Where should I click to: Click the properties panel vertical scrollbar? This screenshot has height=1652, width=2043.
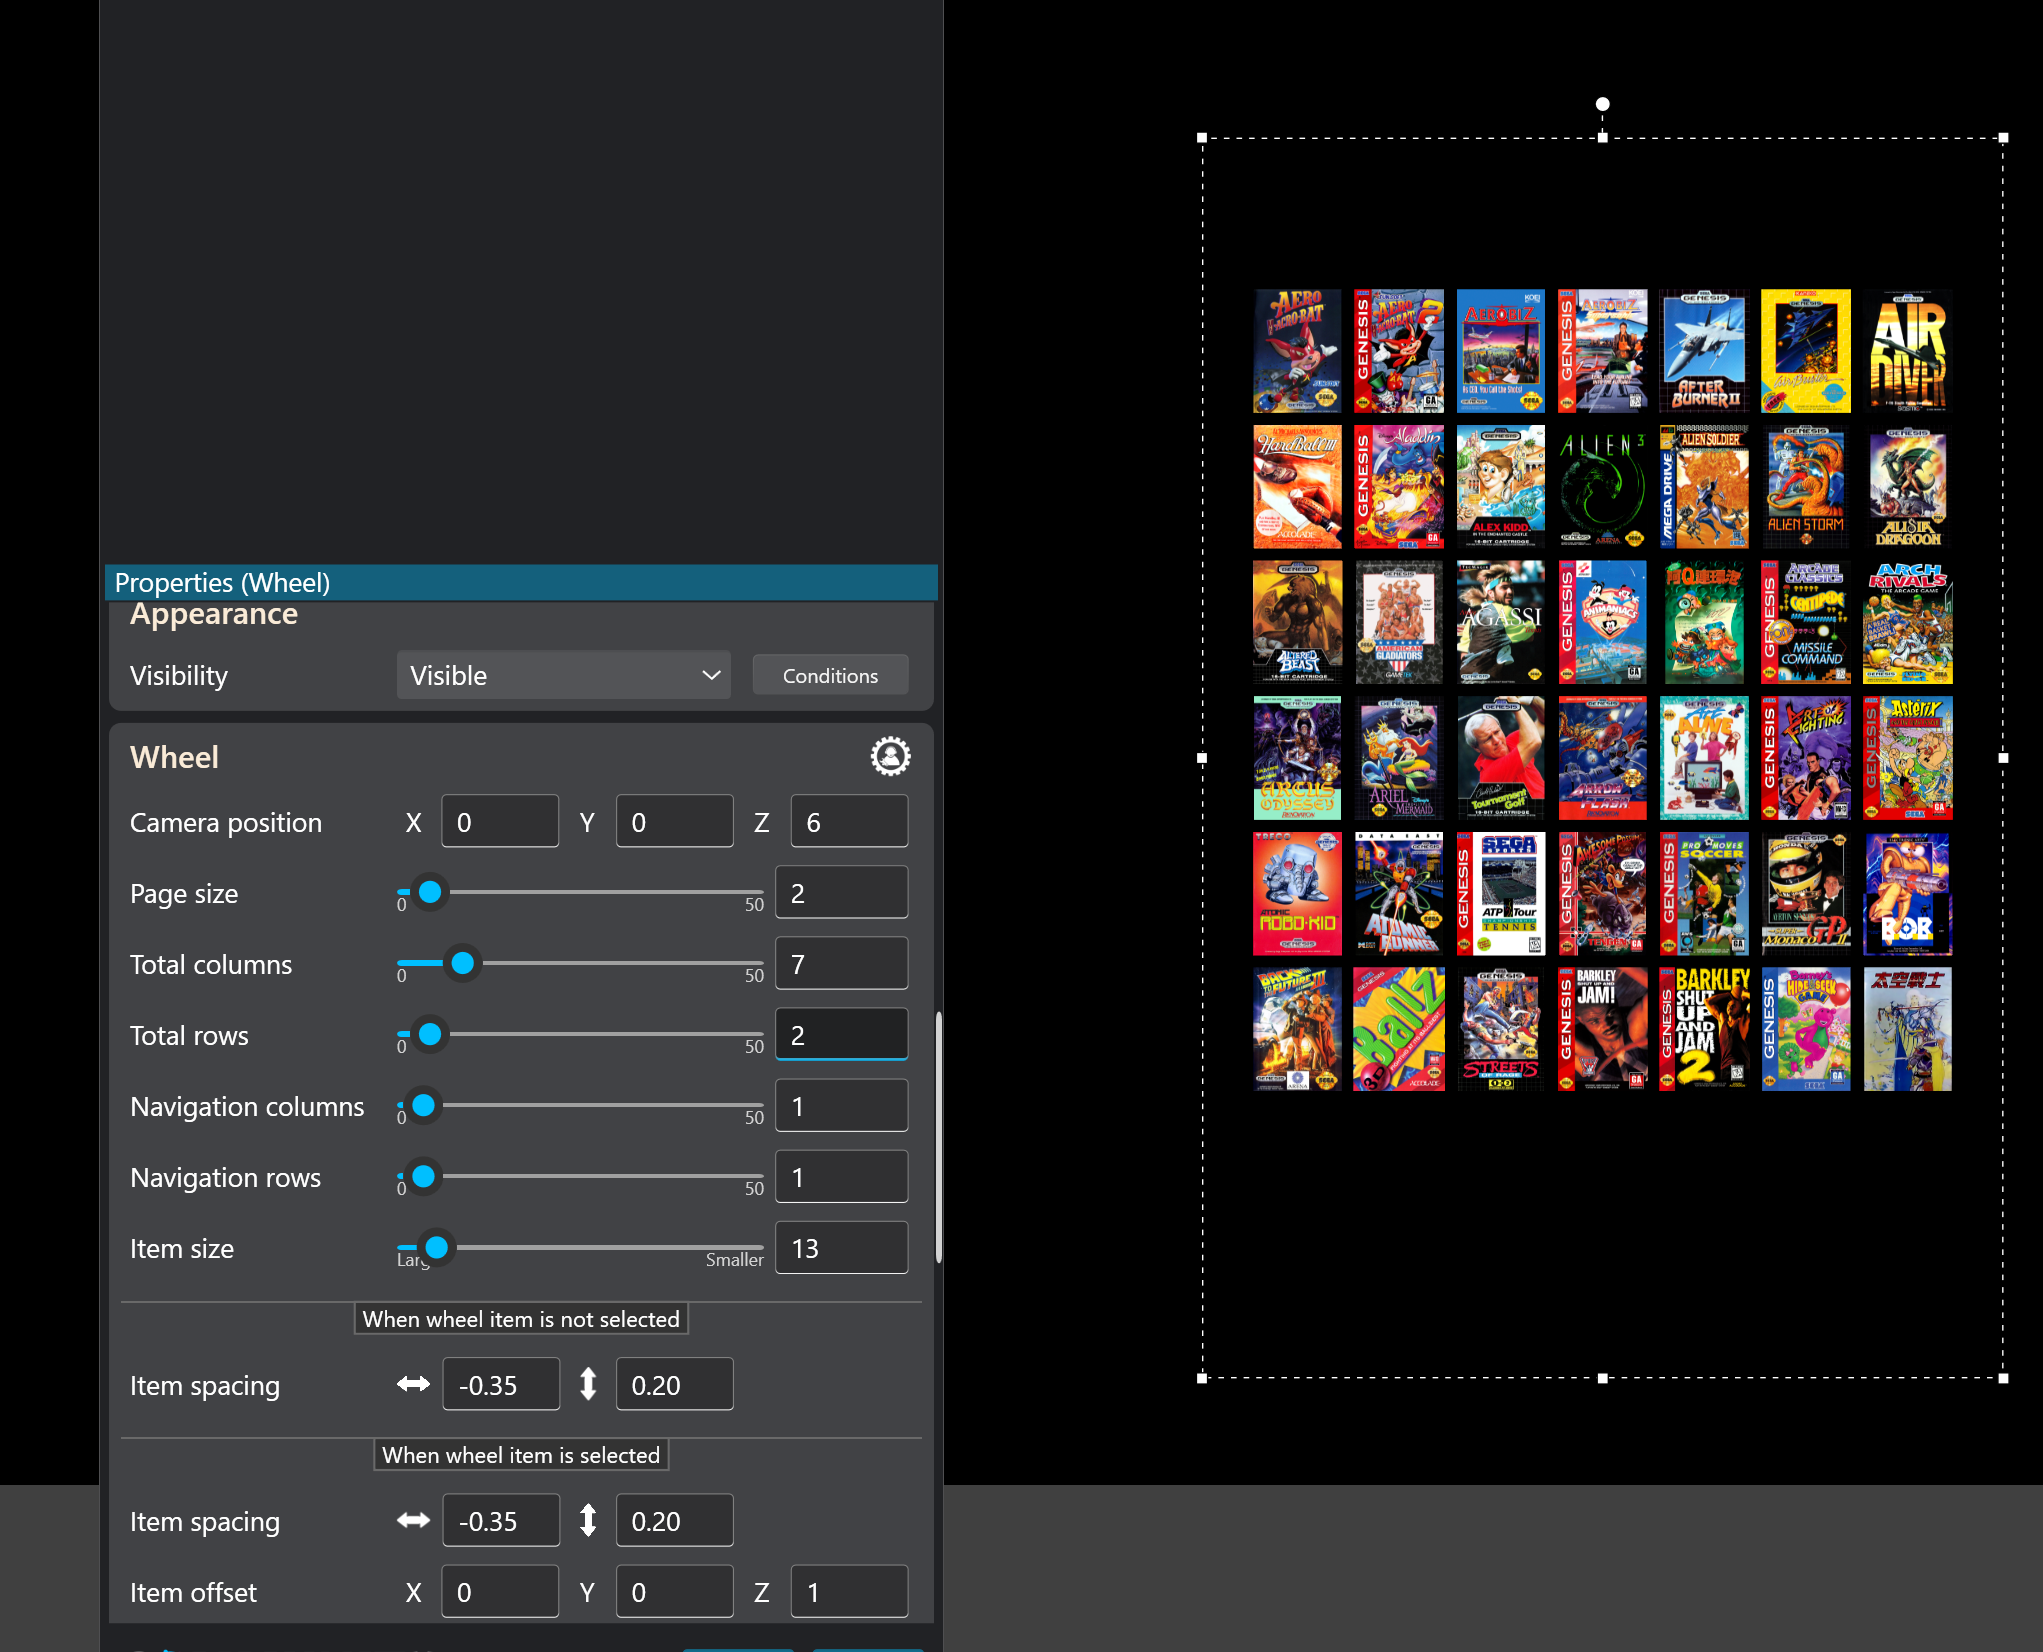click(x=938, y=1137)
